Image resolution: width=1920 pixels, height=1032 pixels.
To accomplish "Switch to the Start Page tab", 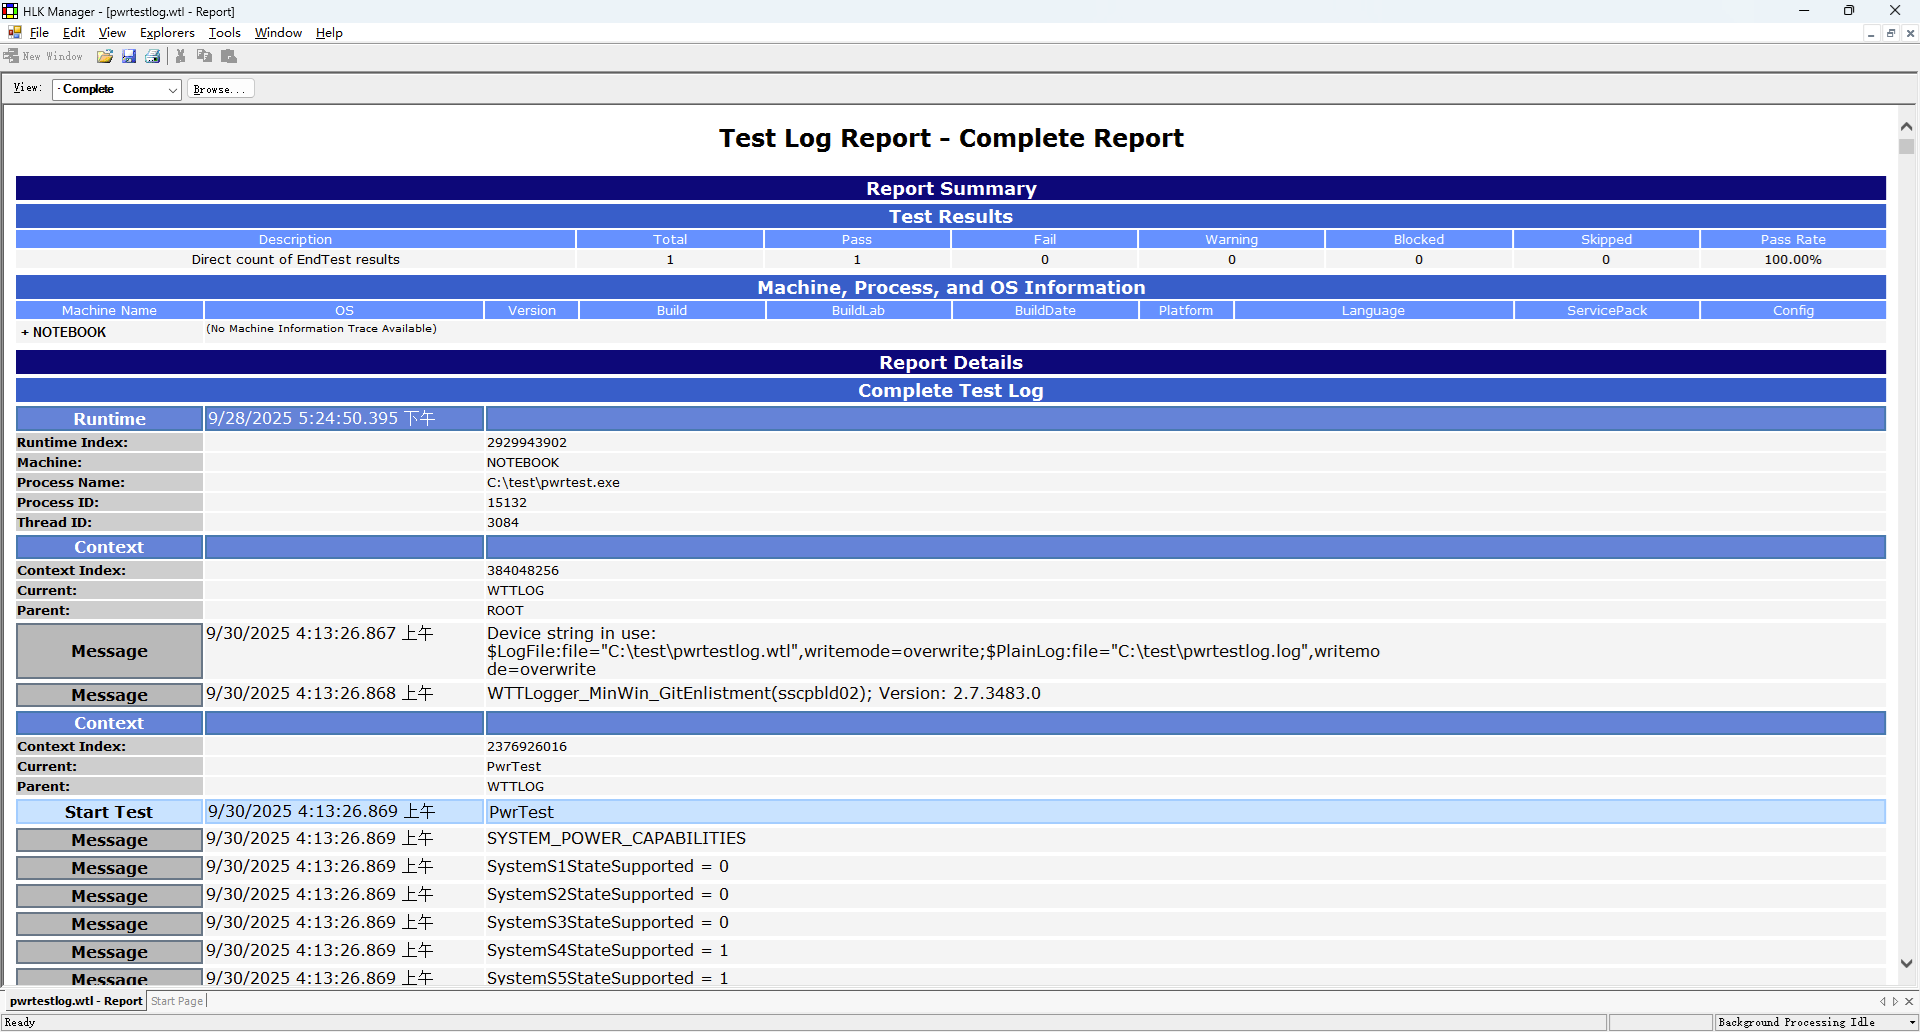I will coord(177,1001).
